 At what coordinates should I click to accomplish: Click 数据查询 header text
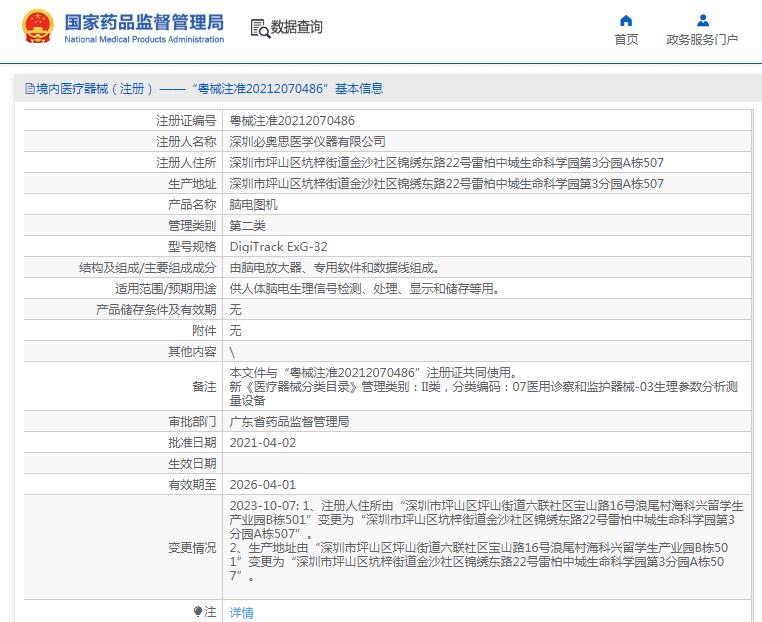coord(296,27)
